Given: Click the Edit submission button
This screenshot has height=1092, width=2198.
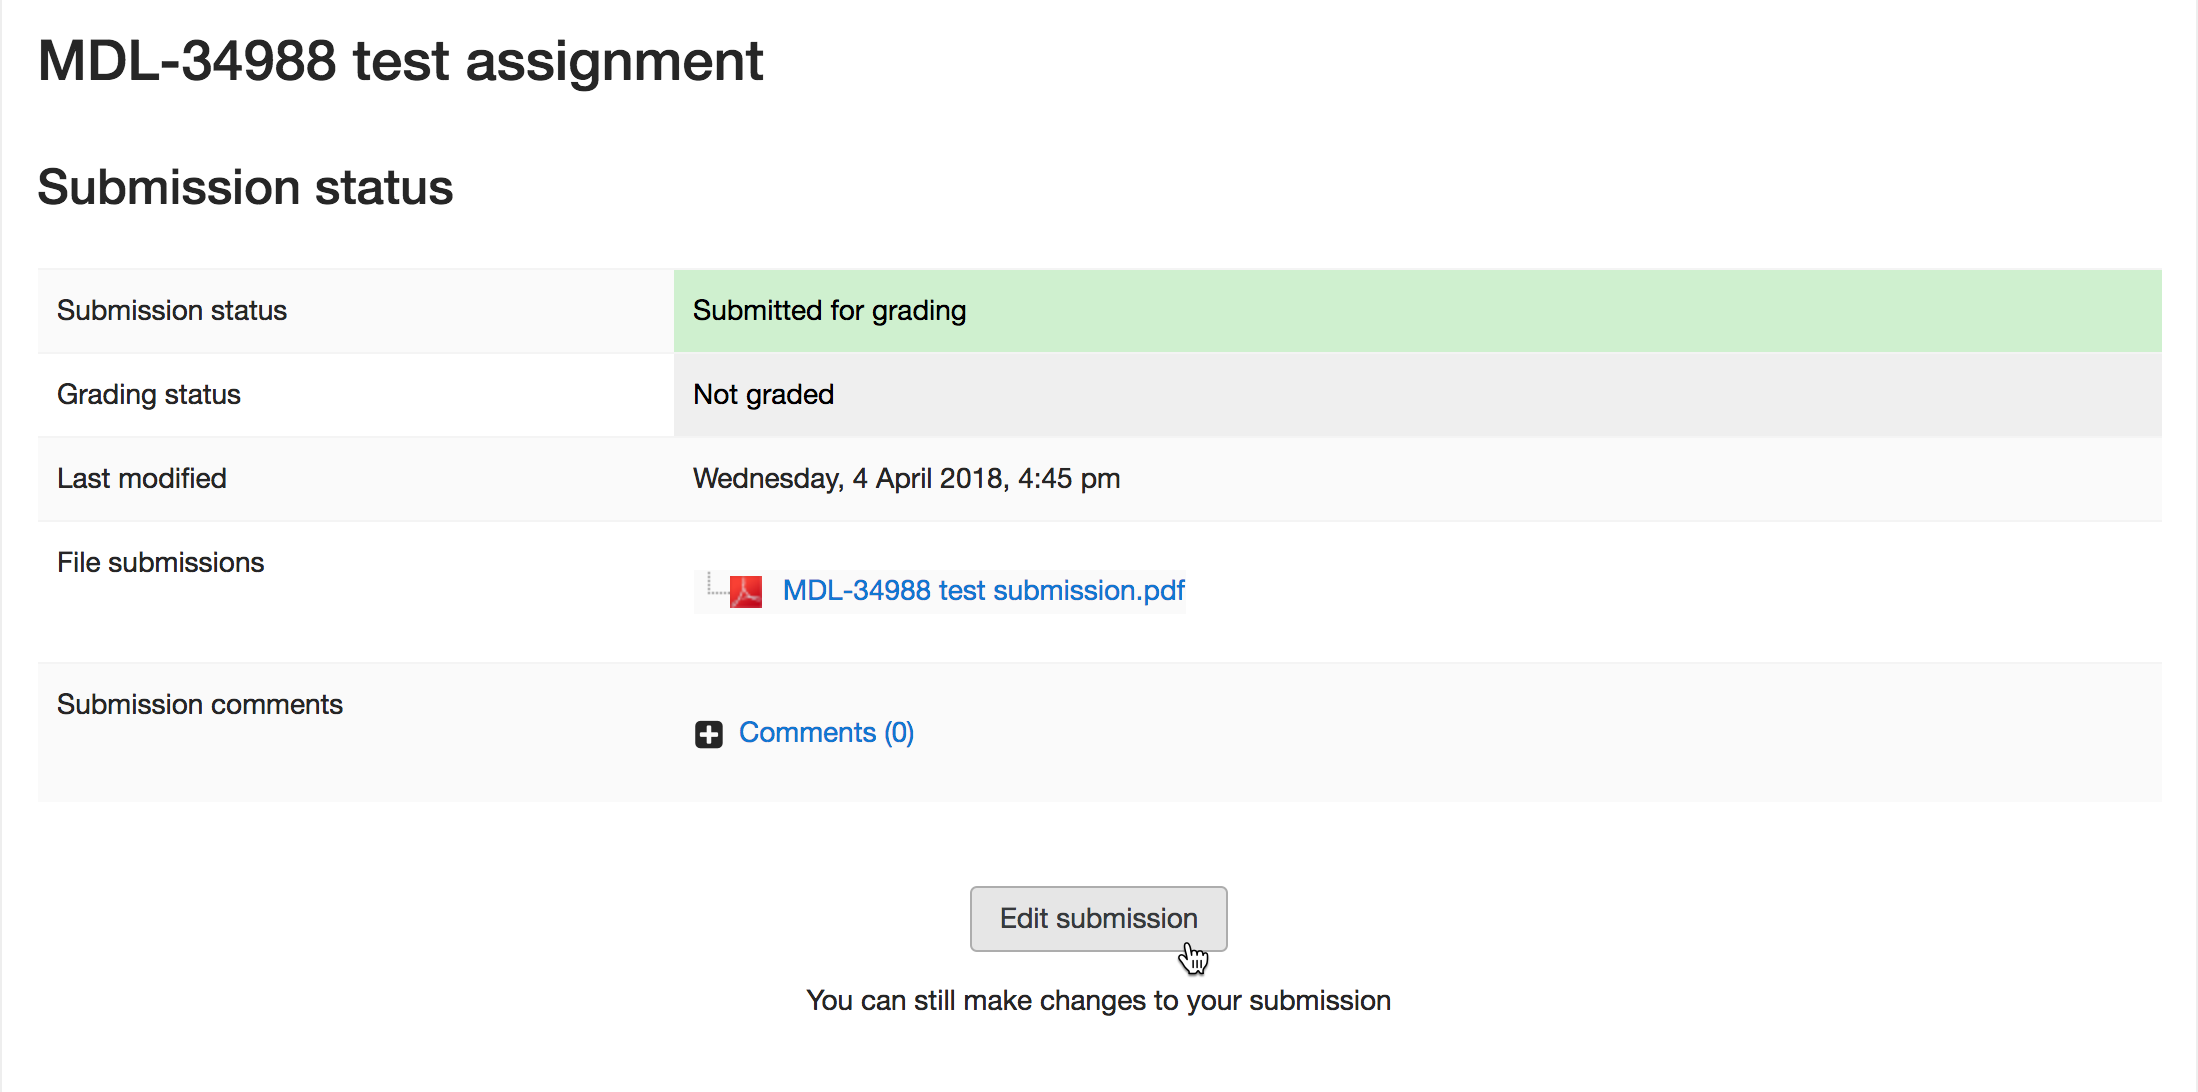Looking at the screenshot, I should [x=1098, y=918].
